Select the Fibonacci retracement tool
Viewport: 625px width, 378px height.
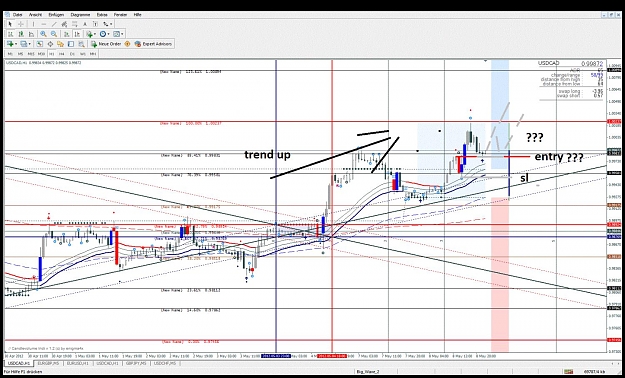click(x=75, y=24)
